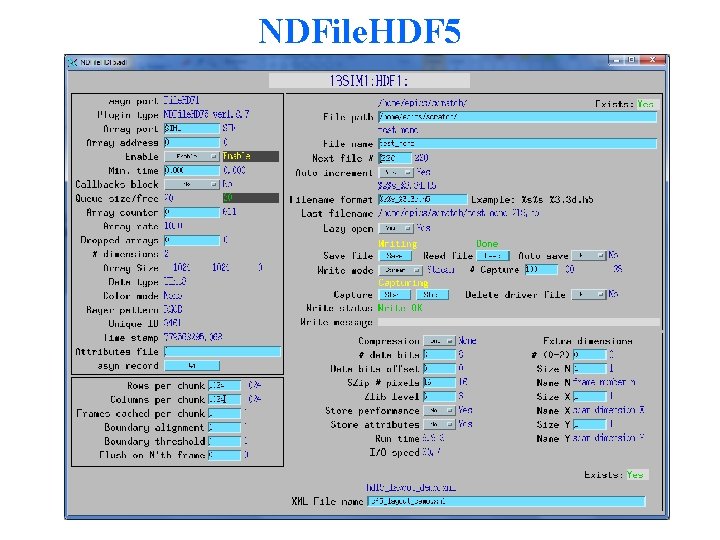720x540 pixels.
Task: Minimize the NDFile window
Action: click(616, 60)
